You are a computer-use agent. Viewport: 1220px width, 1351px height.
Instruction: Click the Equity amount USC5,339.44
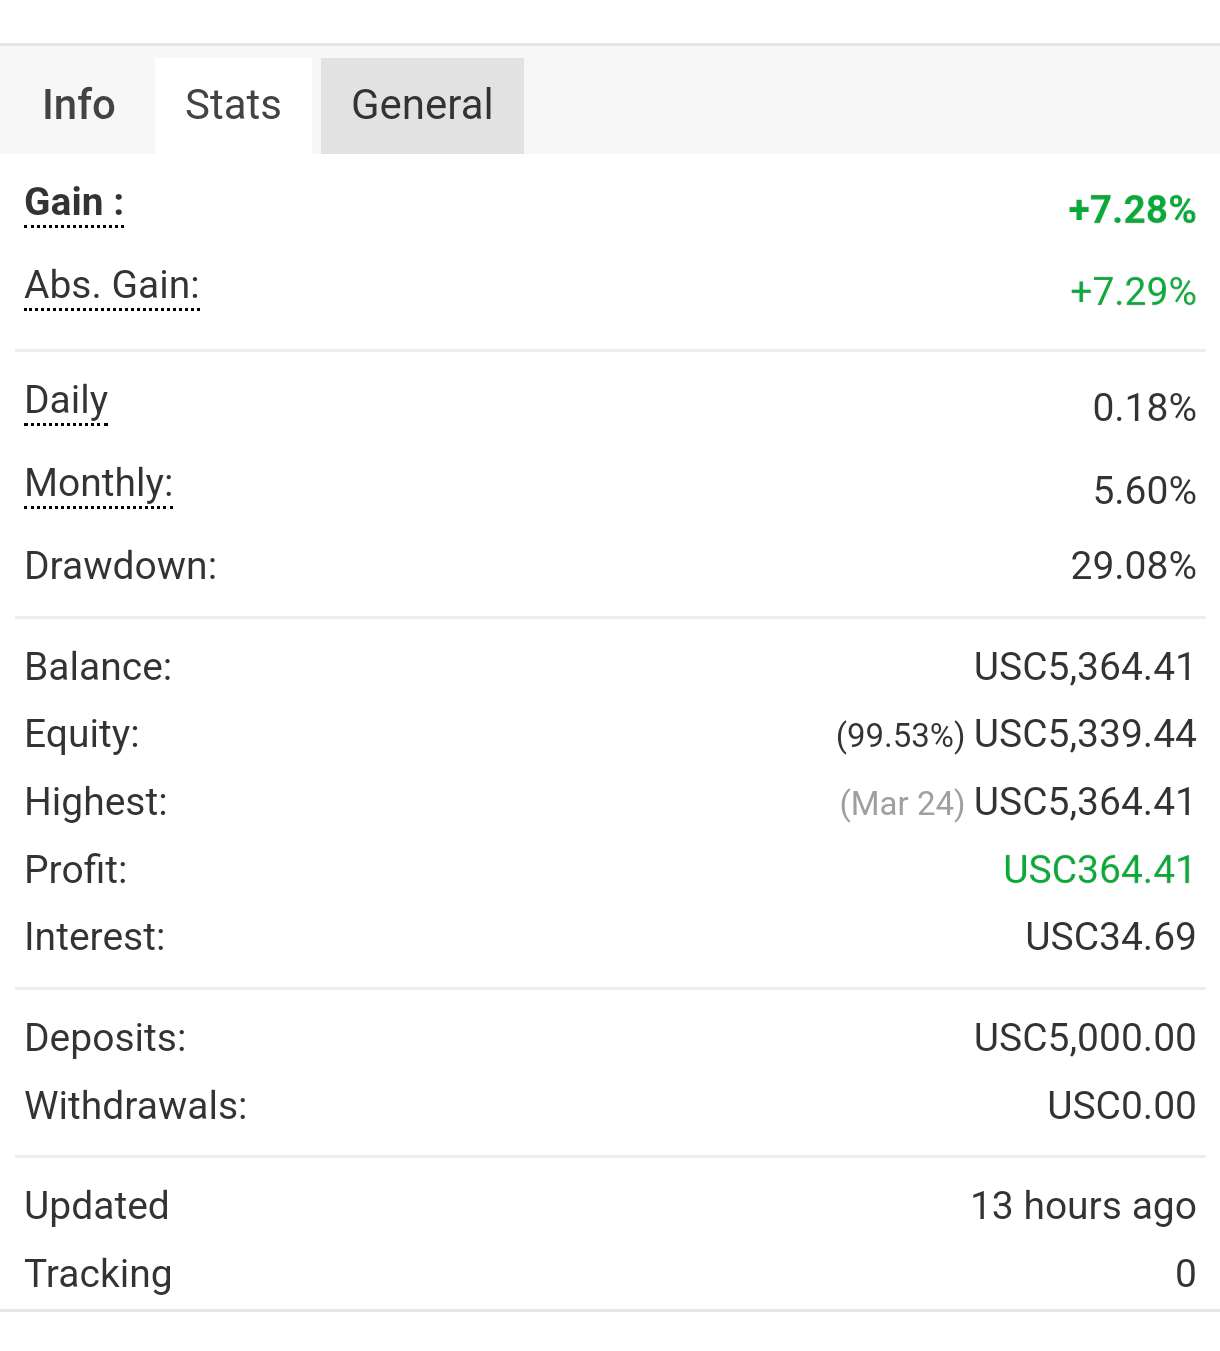[x=1084, y=734]
